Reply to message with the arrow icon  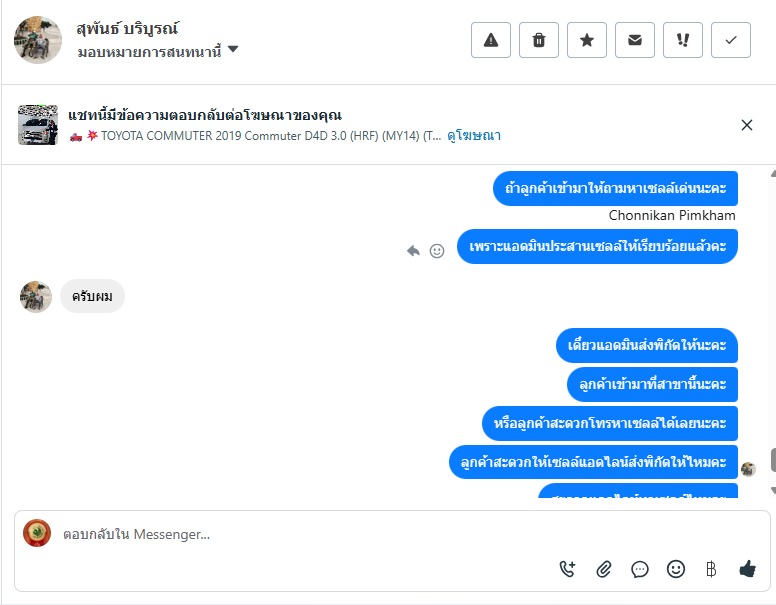click(x=413, y=251)
